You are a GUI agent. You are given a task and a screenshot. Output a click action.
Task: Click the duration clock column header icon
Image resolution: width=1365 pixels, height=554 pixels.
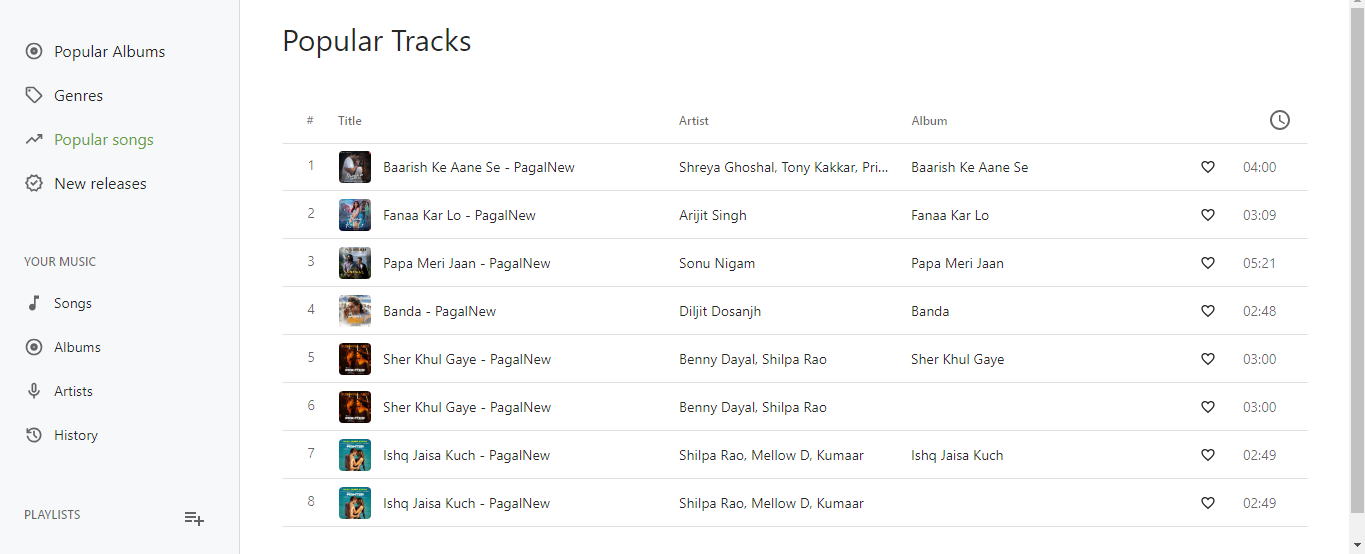[x=1279, y=120]
